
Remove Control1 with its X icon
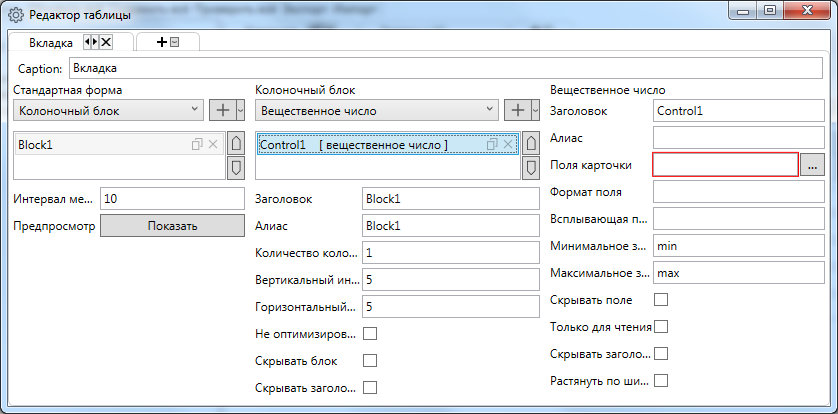point(506,145)
